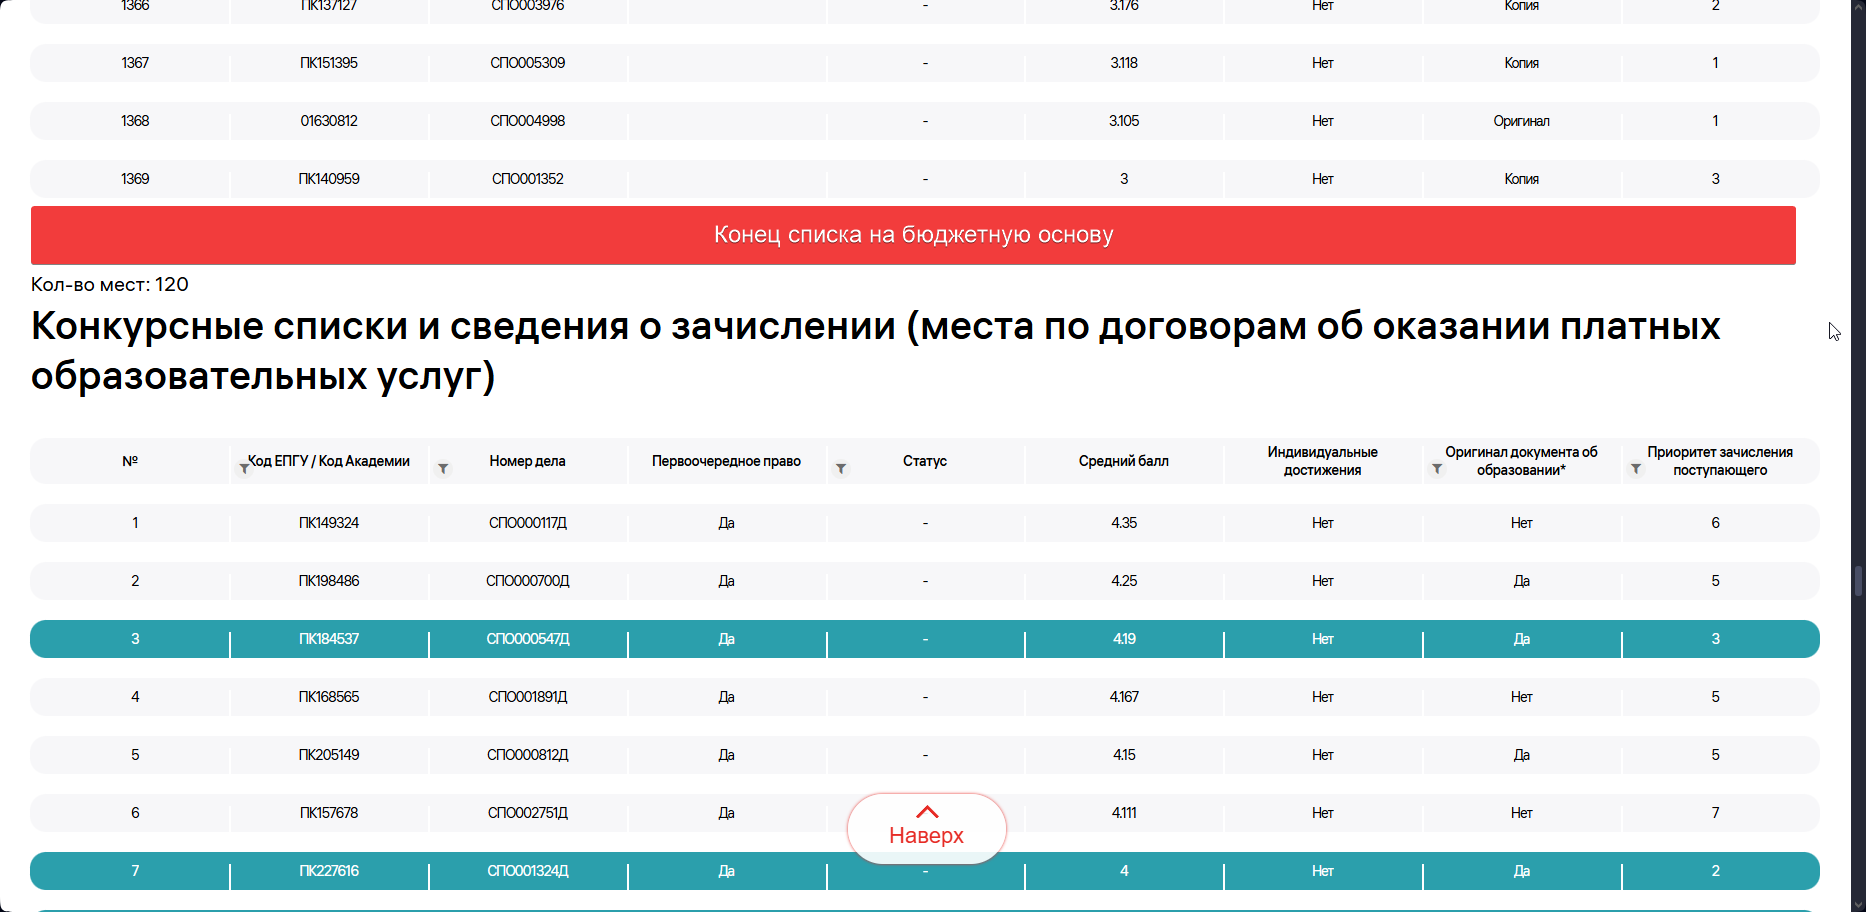Click the filter icon before Номер дела column

coord(443,467)
